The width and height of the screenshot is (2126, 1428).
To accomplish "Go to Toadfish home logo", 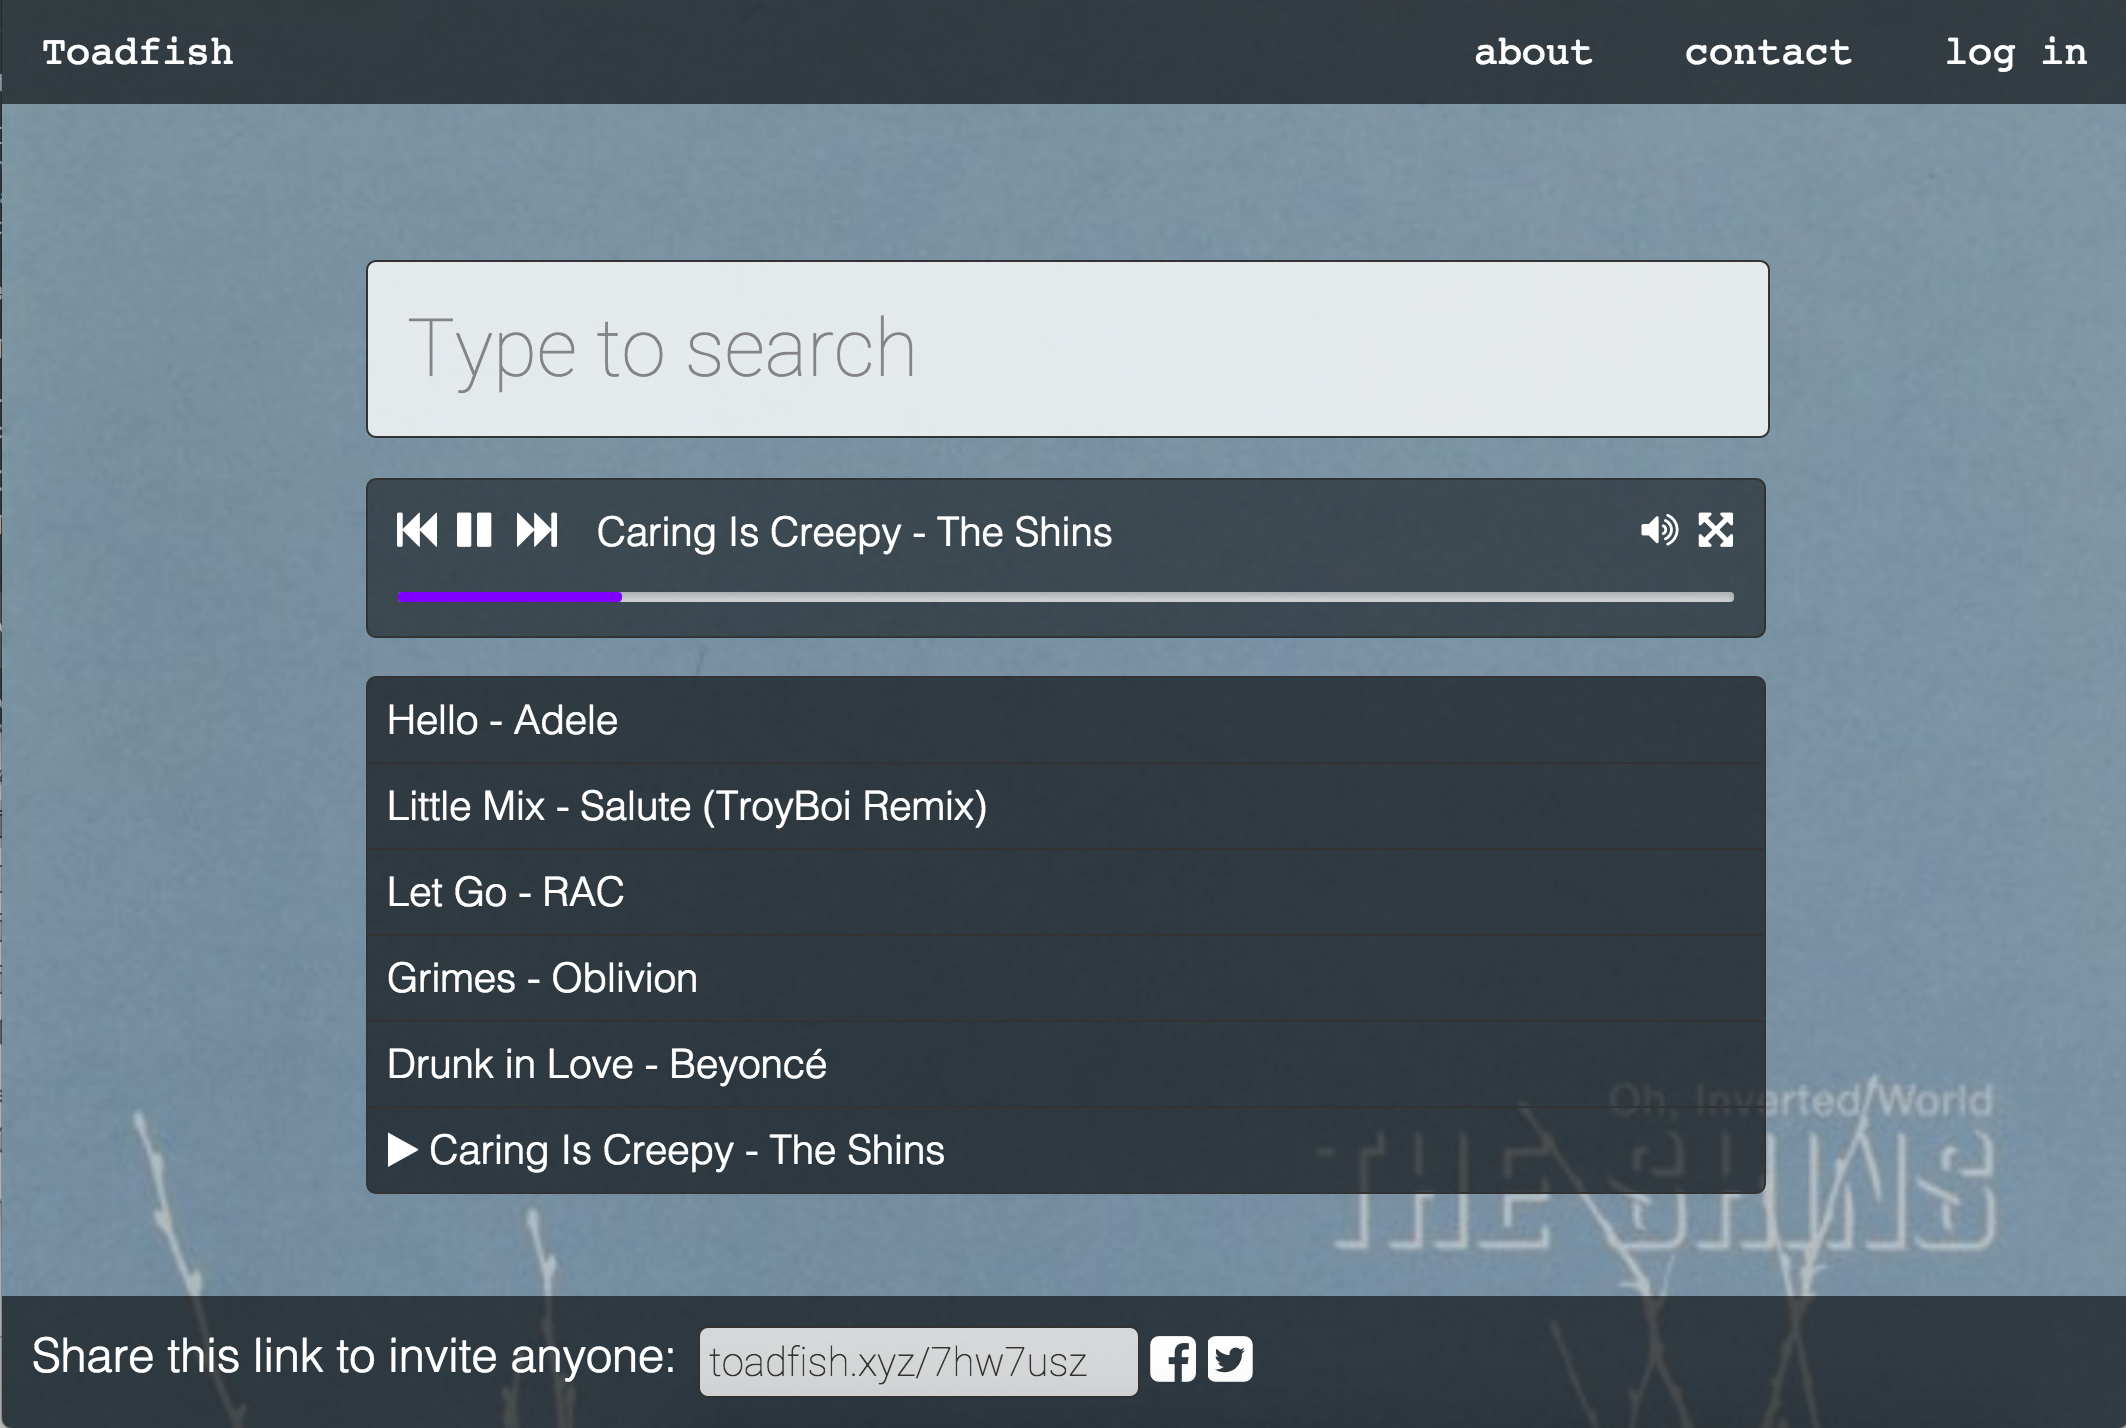I will coord(138,52).
